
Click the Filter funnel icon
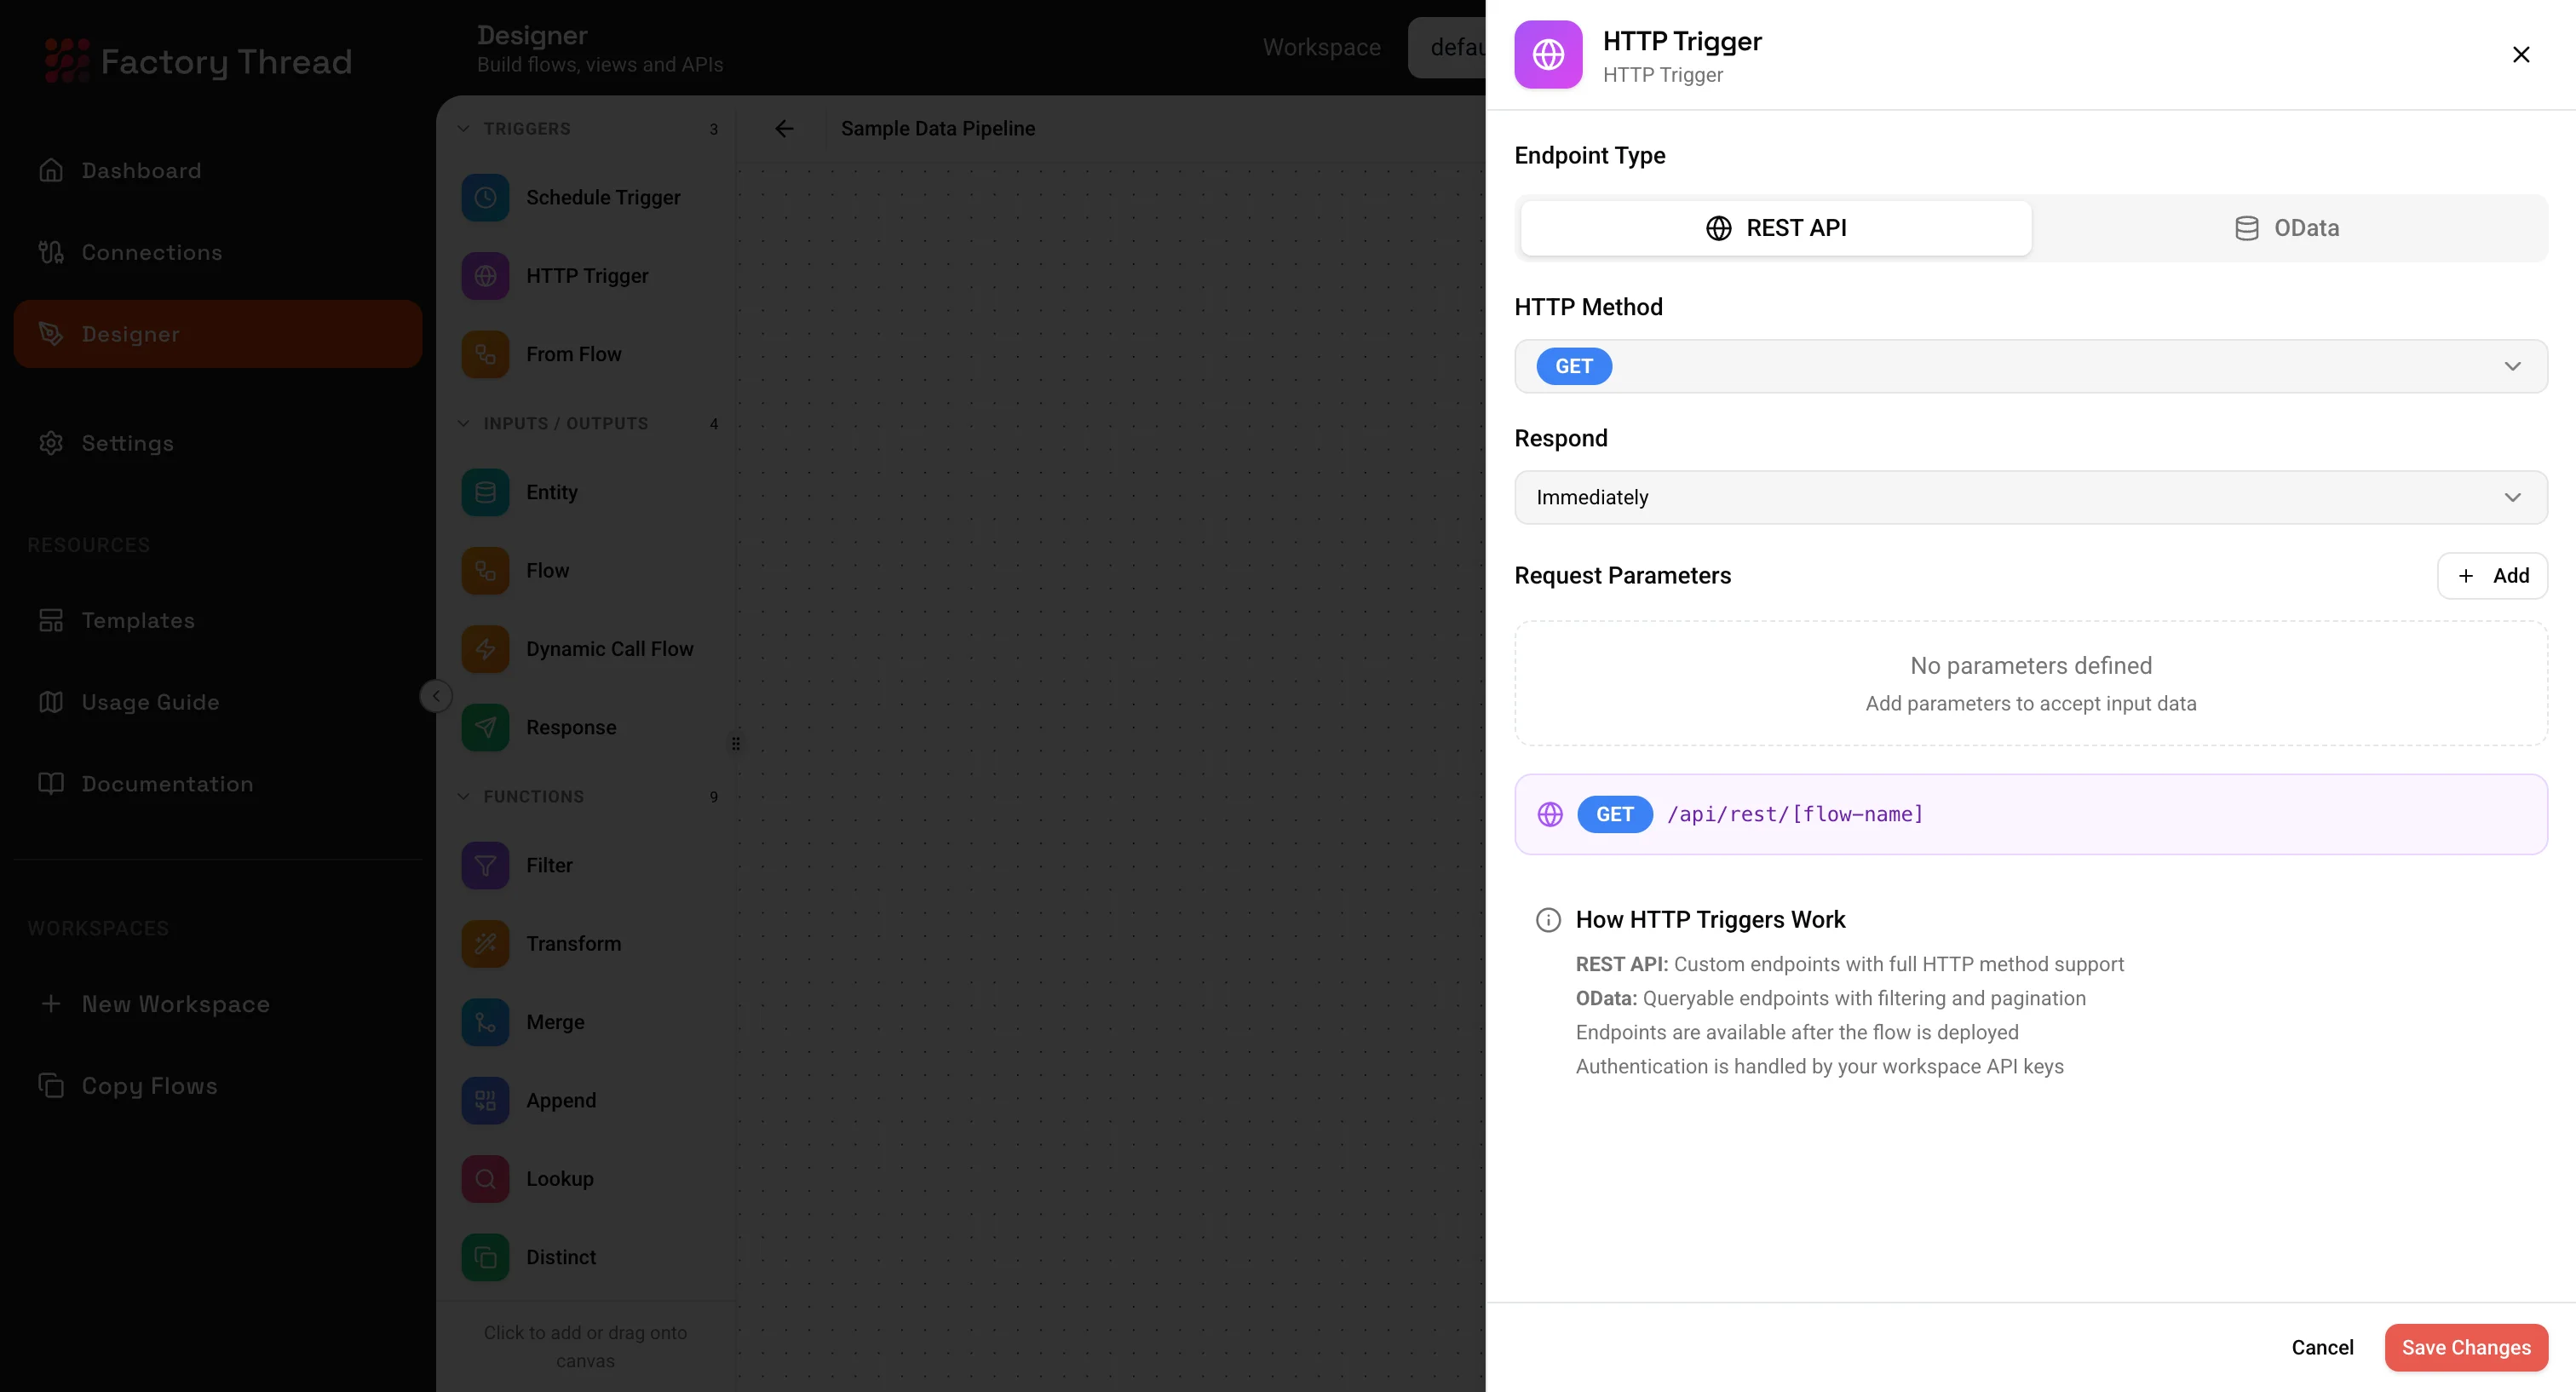485,865
